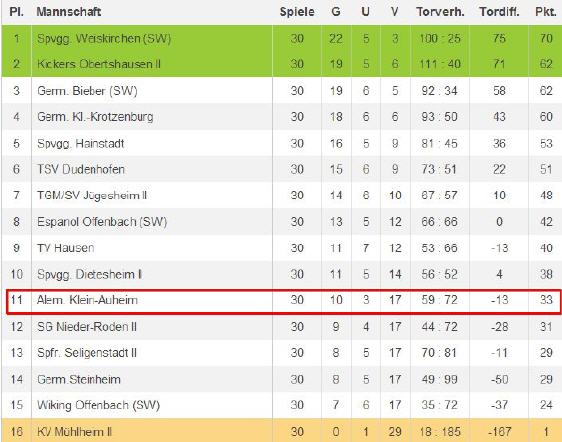Select Germ.Steinheim team entry
Viewport: 562px width, 442px height.
pyautogui.click(x=78, y=379)
